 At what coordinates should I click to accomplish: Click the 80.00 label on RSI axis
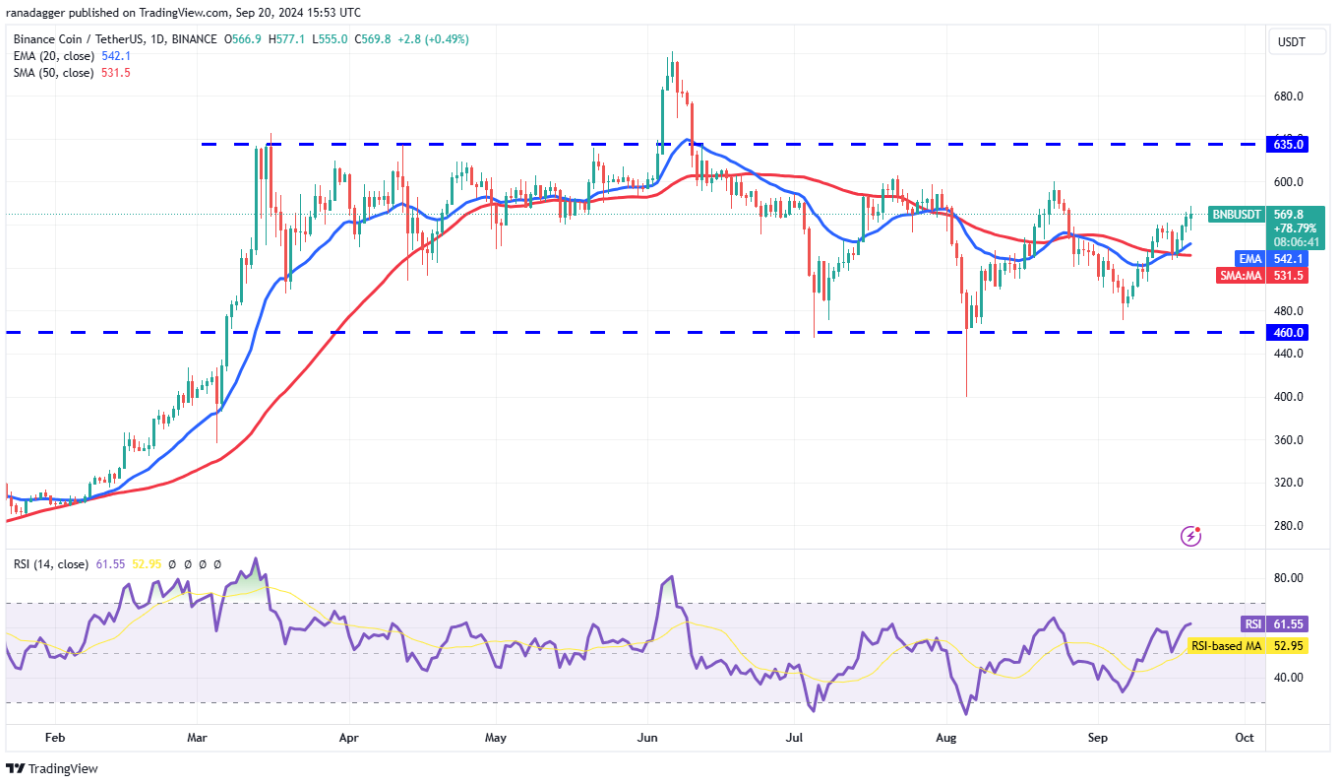click(x=1286, y=578)
